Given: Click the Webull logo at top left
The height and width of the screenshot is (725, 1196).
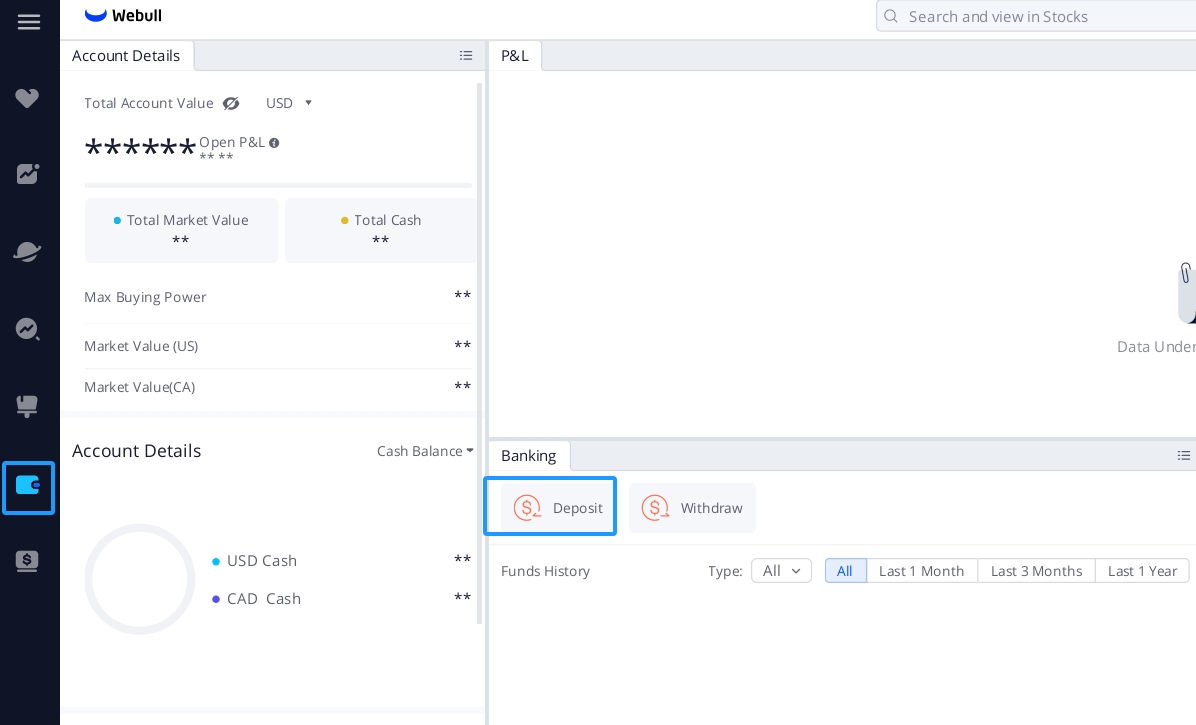Looking at the screenshot, I should point(122,15).
